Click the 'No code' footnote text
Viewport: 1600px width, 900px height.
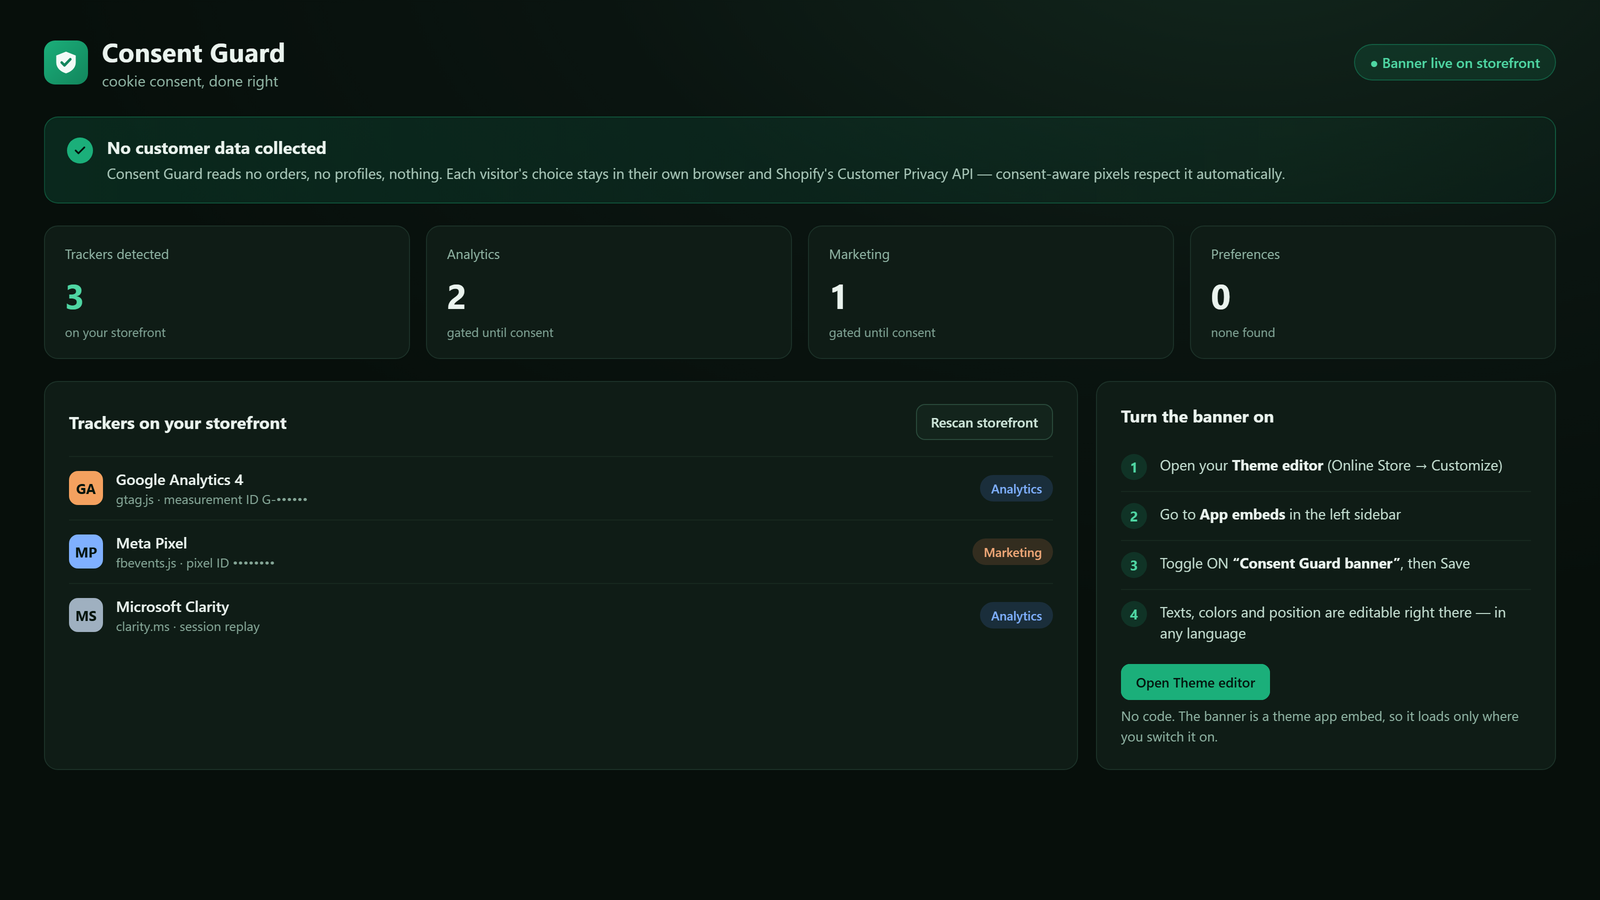click(1320, 727)
